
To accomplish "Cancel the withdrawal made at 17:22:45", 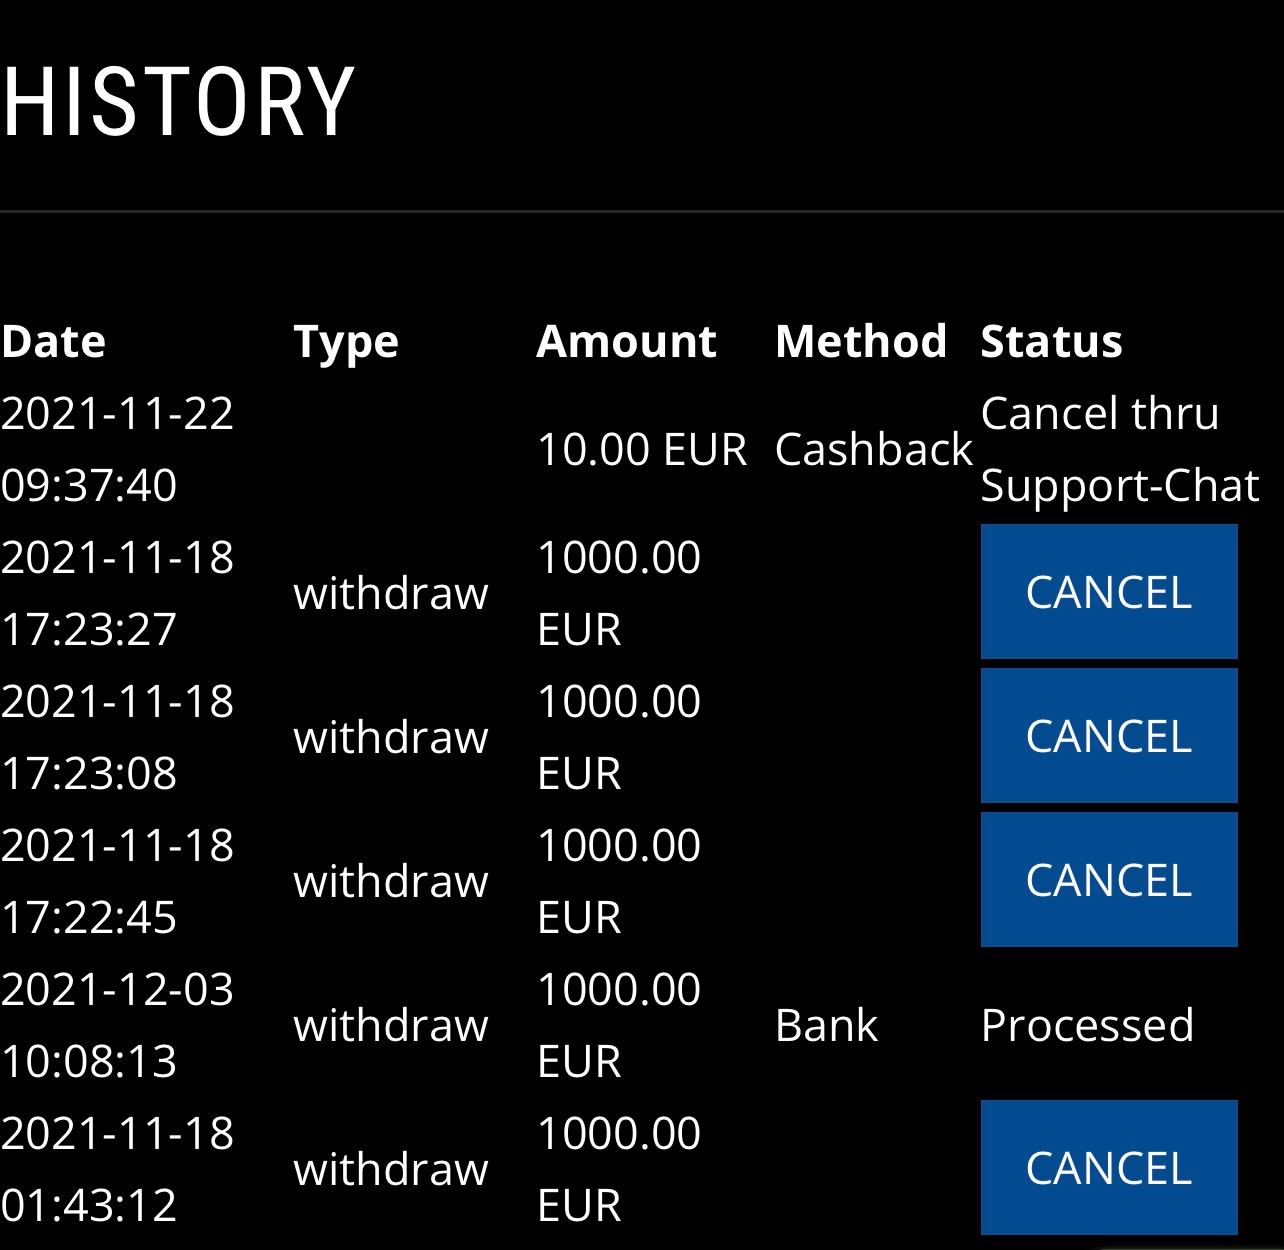I will pos(1109,880).
